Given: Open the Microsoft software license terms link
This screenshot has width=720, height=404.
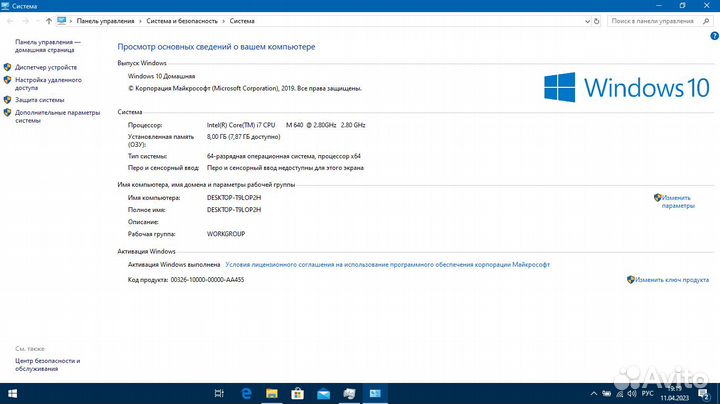Looking at the screenshot, I should (387, 265).
